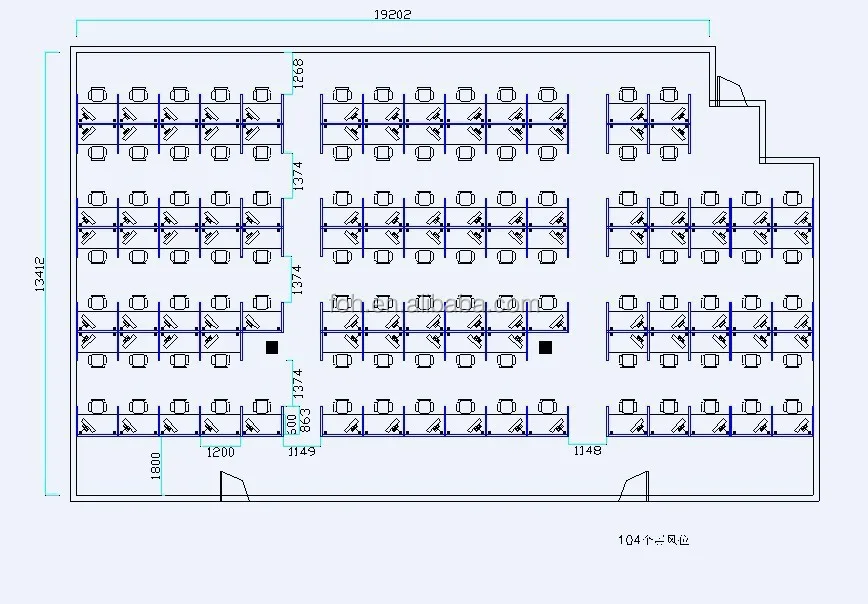Click the 1148 aisle dimension

click(587, 451)
